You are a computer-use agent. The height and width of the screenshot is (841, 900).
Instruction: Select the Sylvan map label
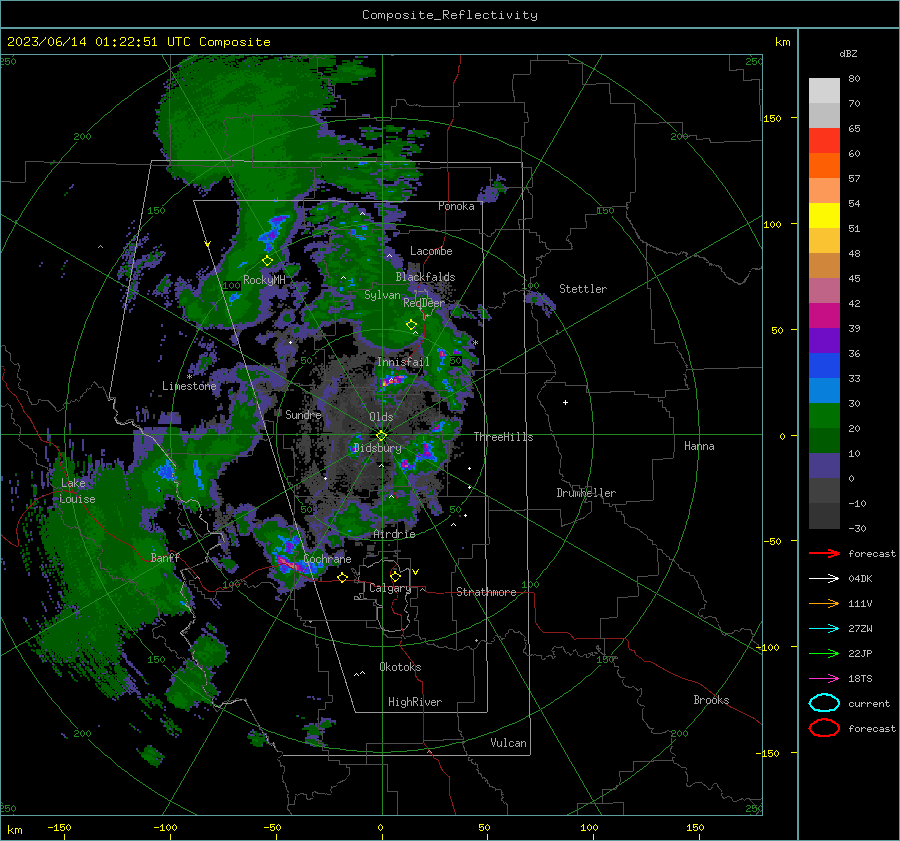click(382, 295)
